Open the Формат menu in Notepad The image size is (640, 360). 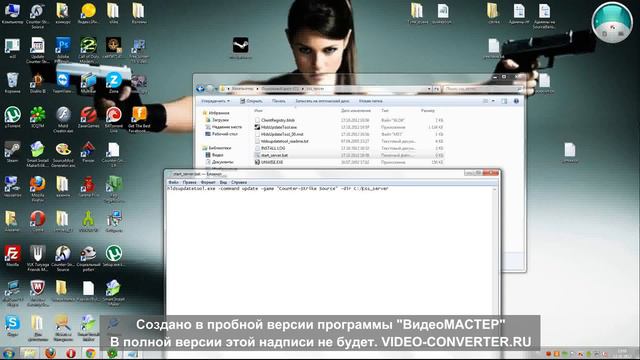click(x=208, y=182)
